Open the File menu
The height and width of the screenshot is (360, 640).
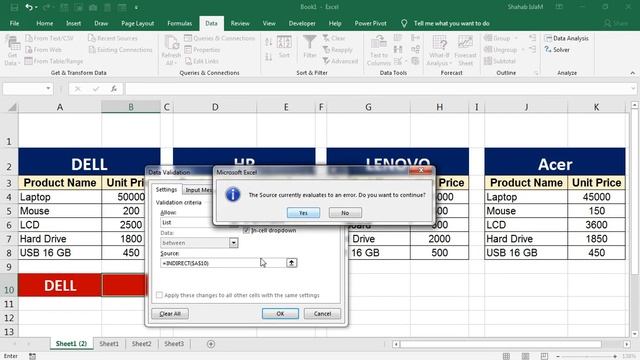[14, 23]
